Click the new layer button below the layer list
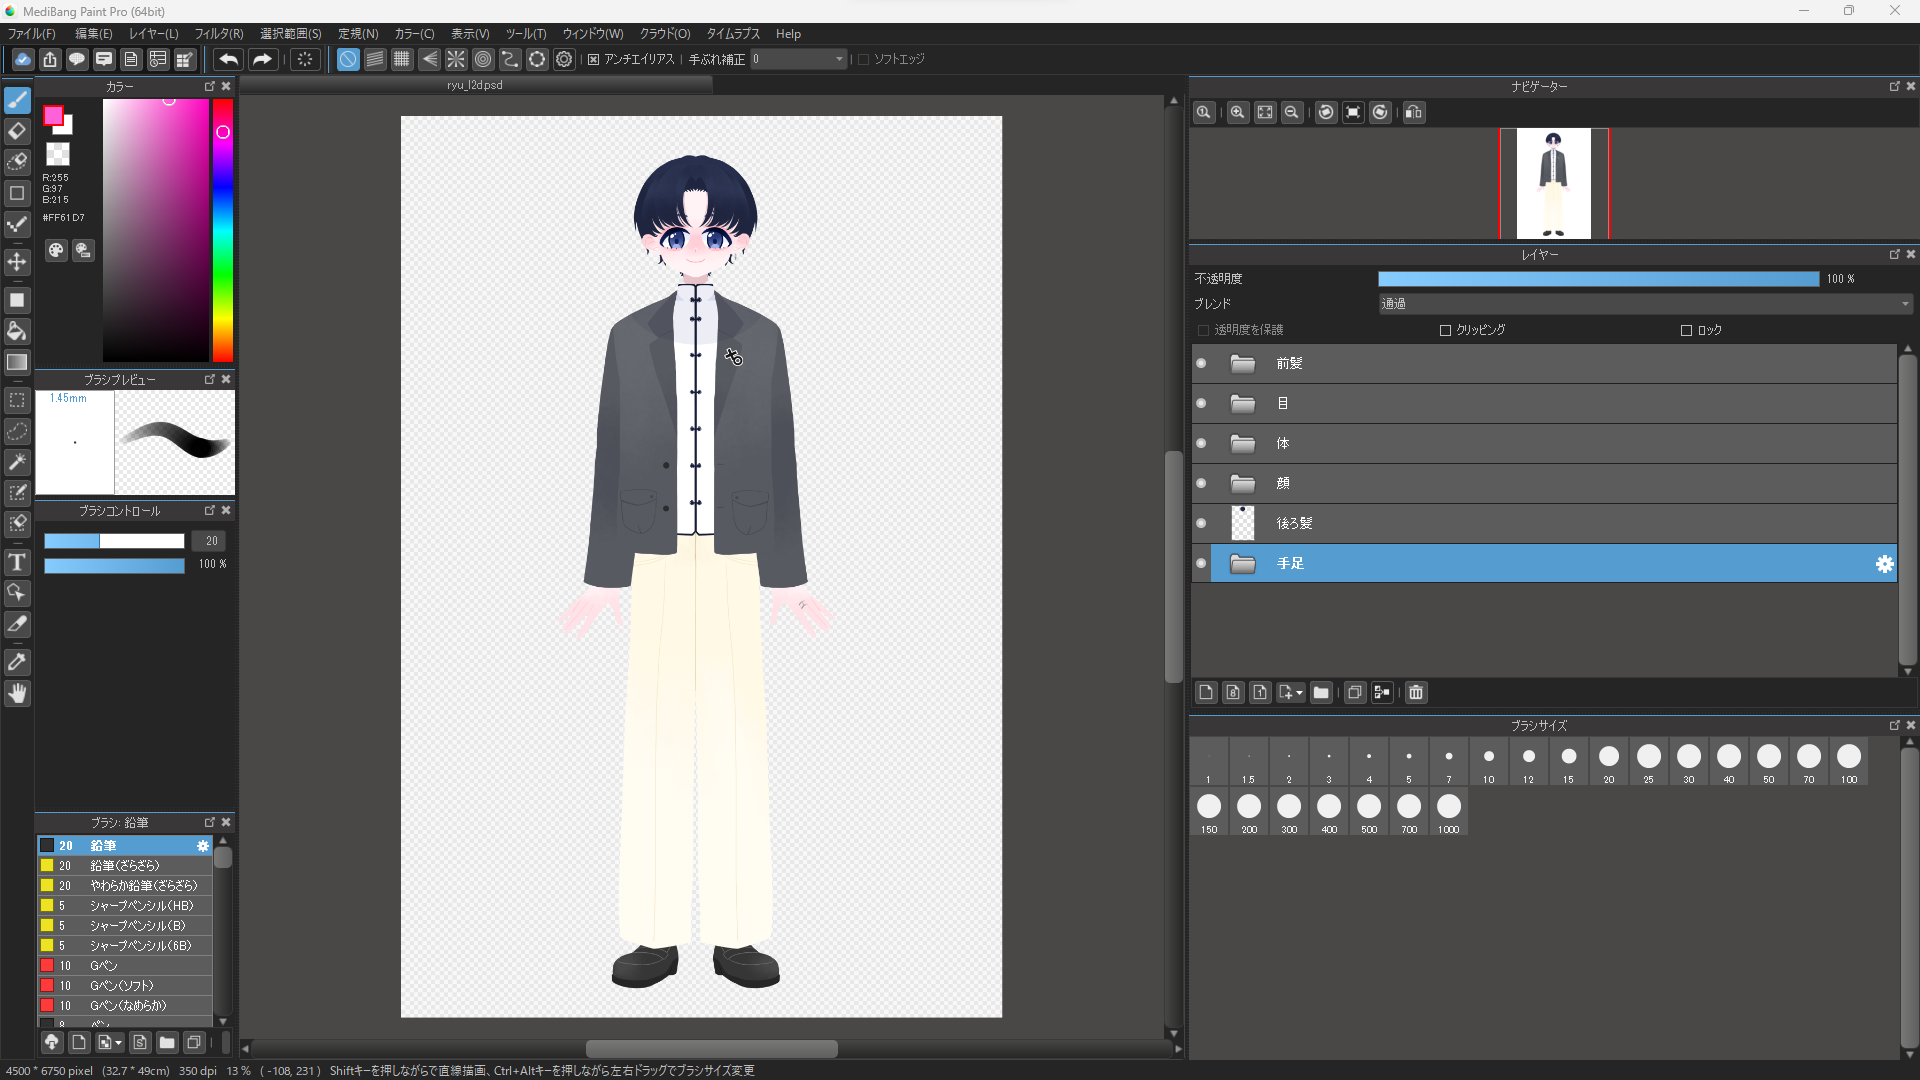 (1206, 692)
